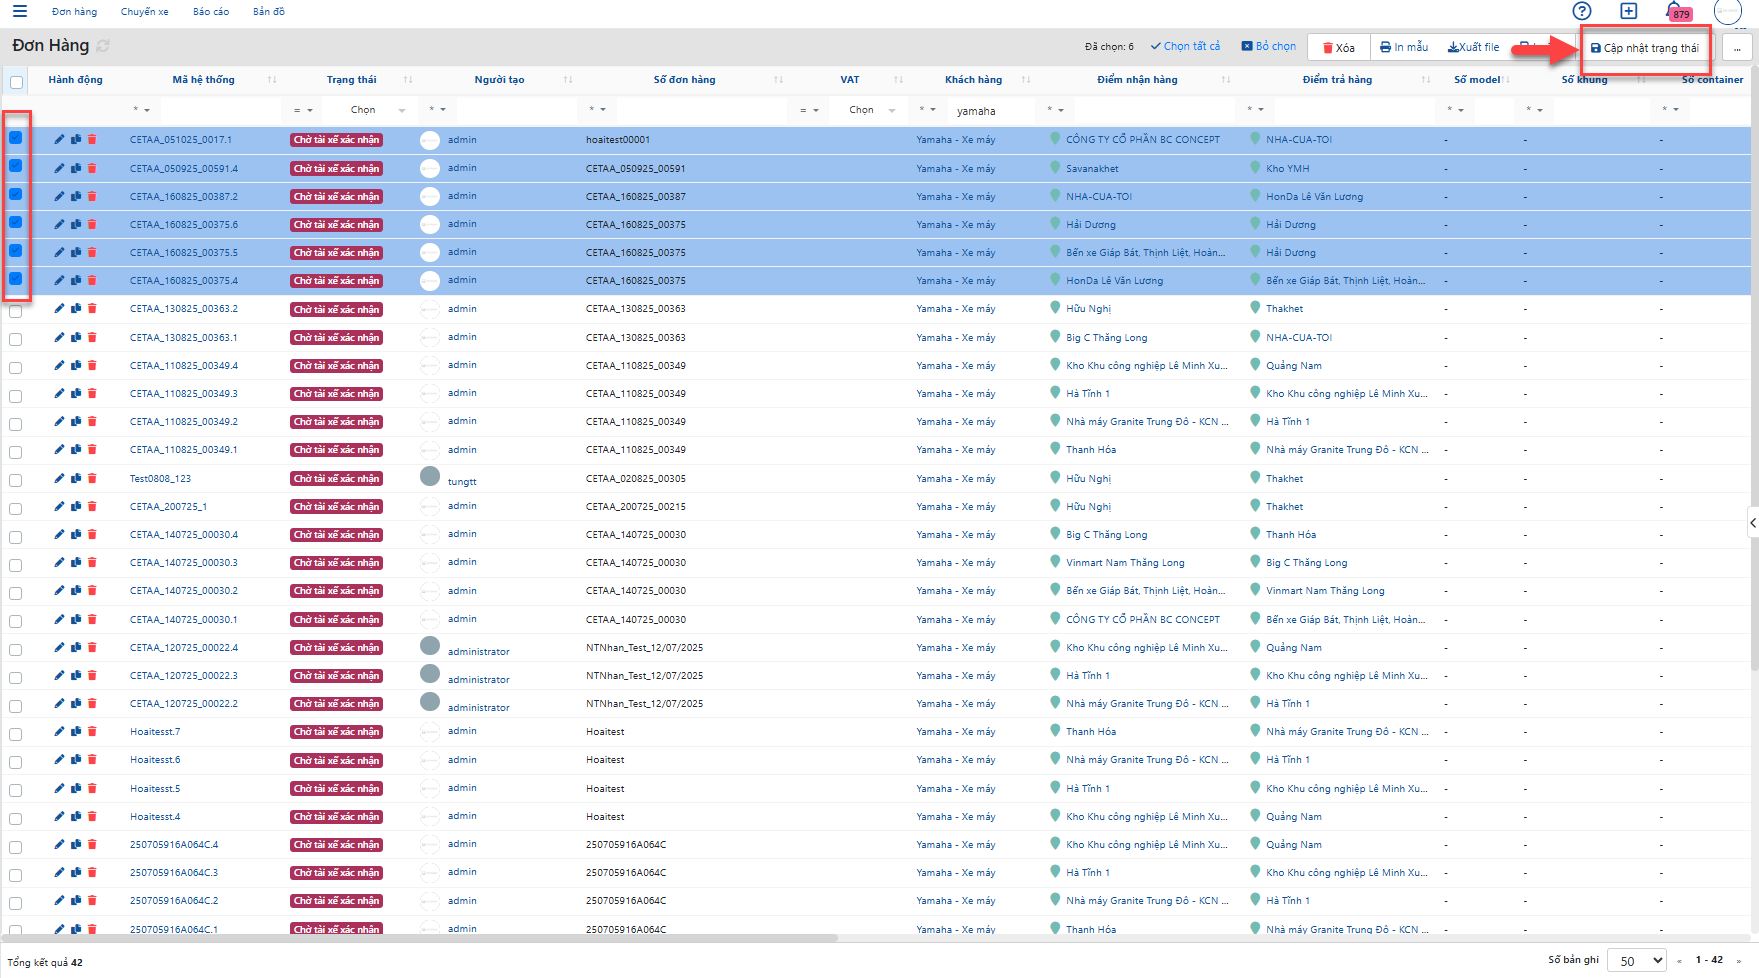
Task: Uncheck the row CETAA_160825_00387.2 checkbox
Action: [16, 195]
